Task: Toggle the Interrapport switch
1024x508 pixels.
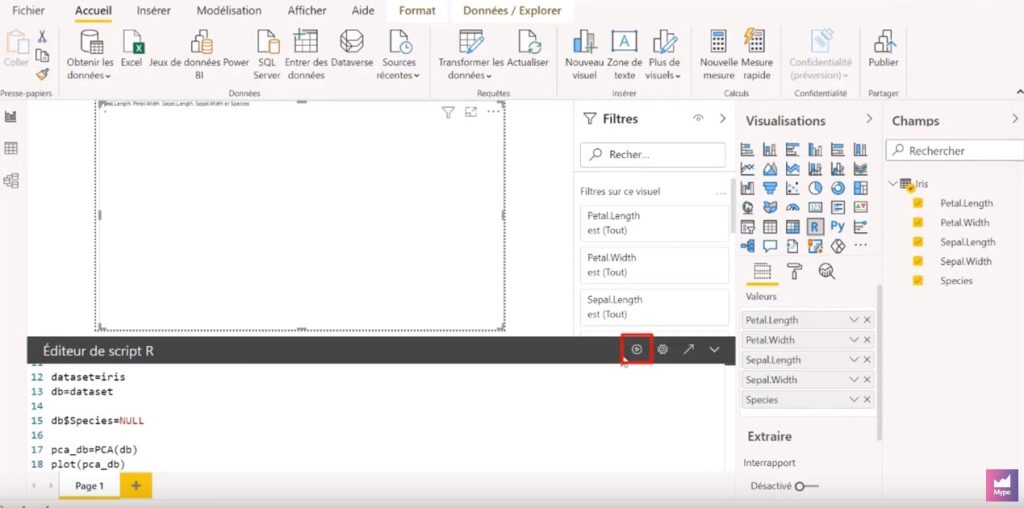Action: pyautogui.click(x=807, y=486)
